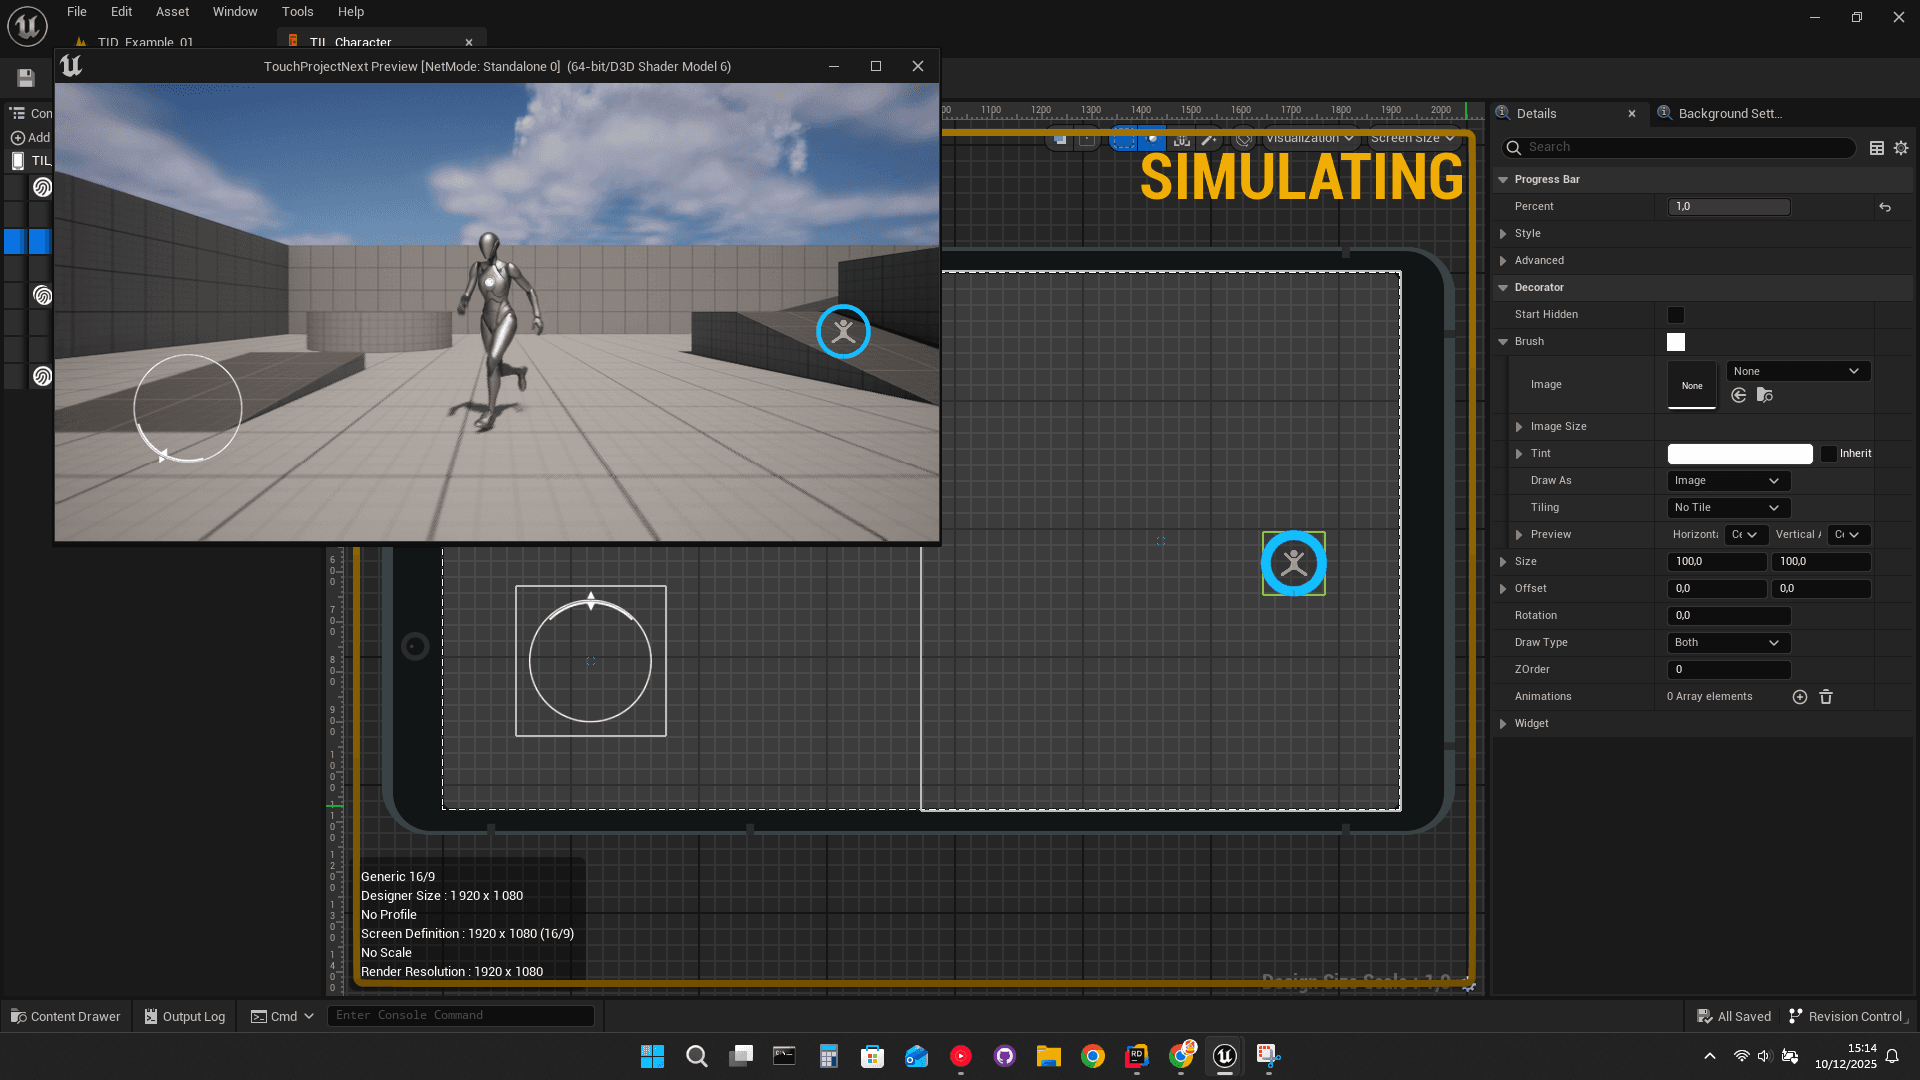This screenshot has width=1920, height=1080.
Task: Reset the Percent value to default
Action: click(1885, 207)
